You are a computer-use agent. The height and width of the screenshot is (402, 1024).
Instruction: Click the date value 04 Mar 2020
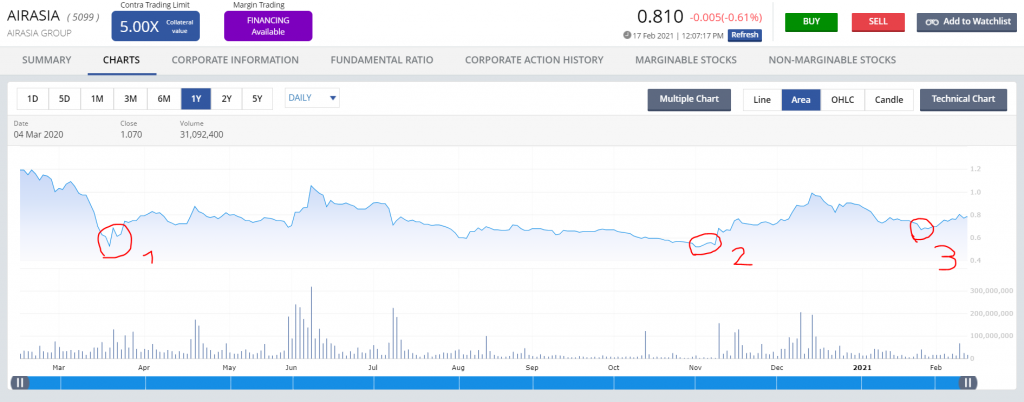39,135
